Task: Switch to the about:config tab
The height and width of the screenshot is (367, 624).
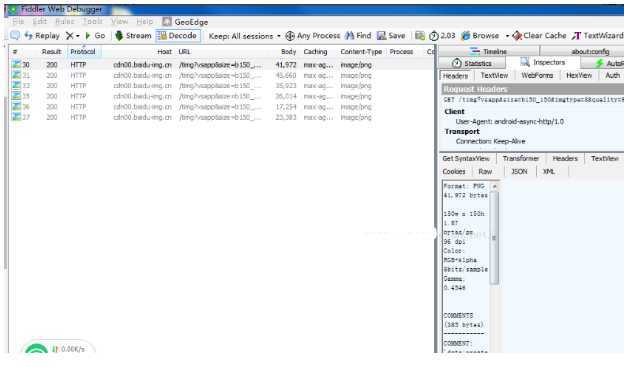Action: [x=590, y=52]
